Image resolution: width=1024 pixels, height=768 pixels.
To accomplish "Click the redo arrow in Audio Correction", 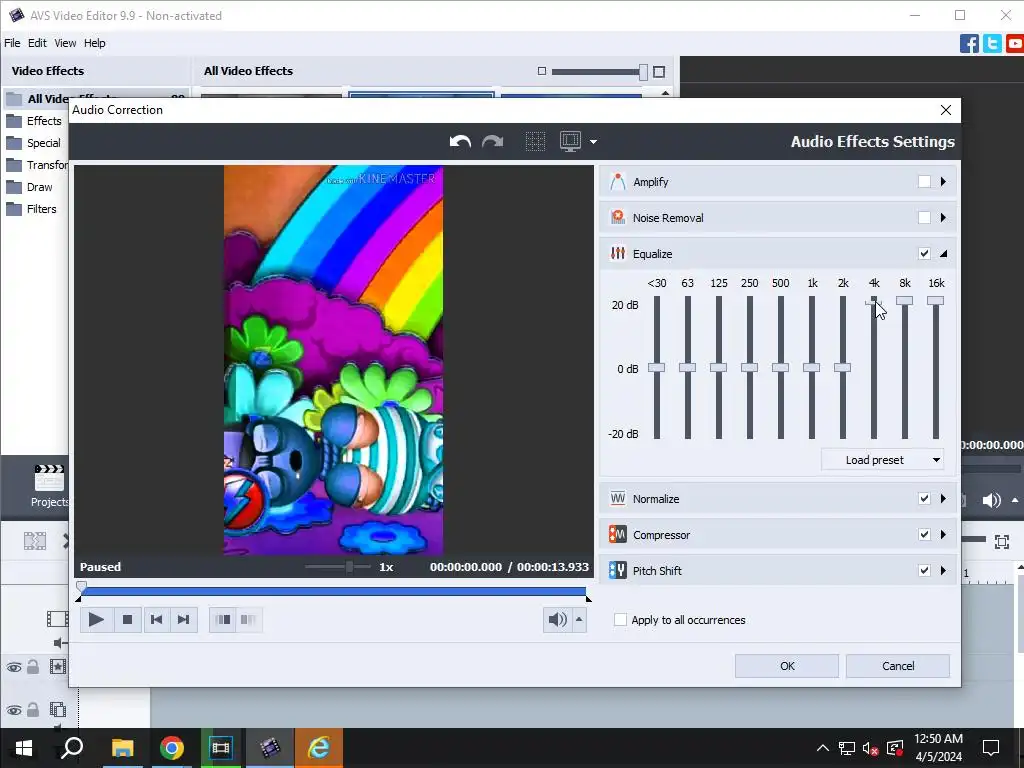I will (x=492, y=142).
